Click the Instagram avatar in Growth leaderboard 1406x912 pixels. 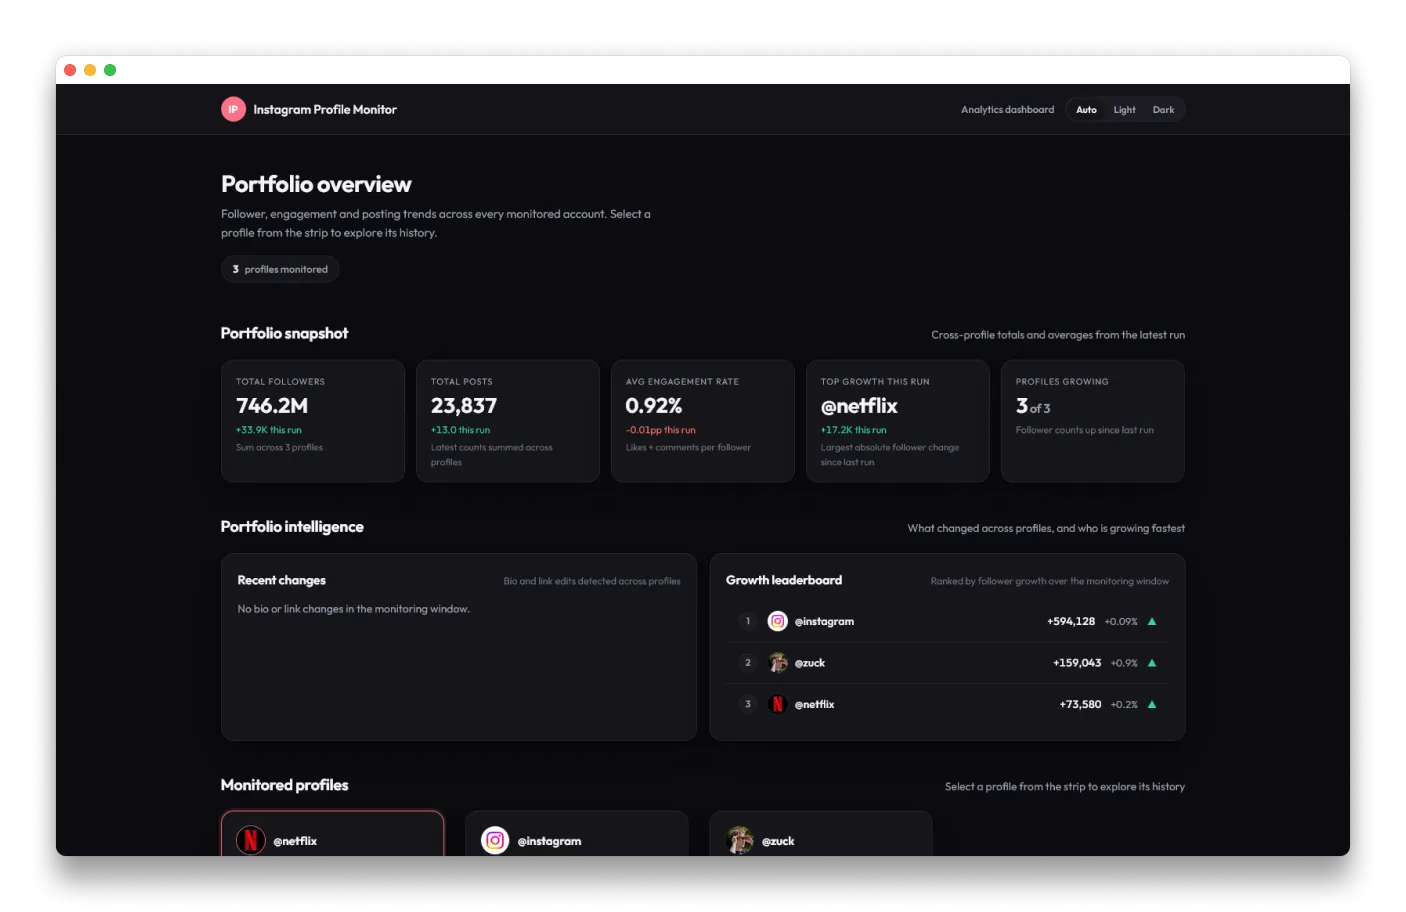(777, 621)
